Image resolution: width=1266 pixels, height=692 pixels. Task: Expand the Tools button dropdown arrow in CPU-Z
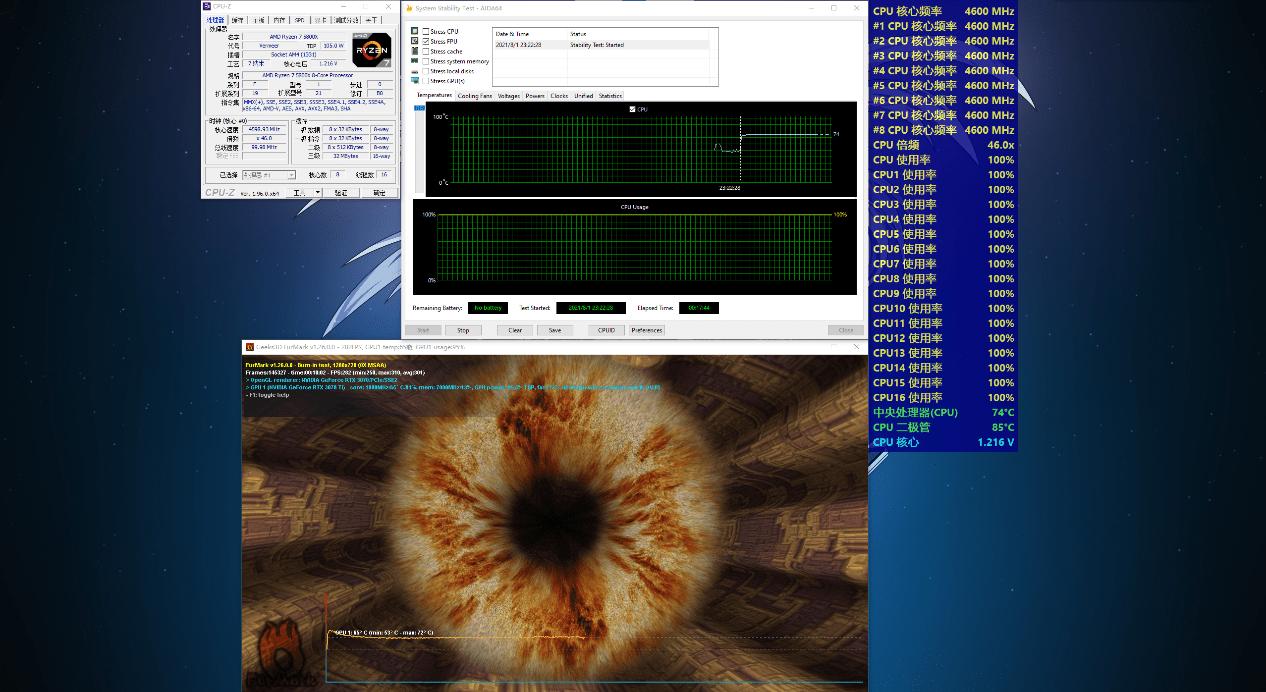pos(318,193)
